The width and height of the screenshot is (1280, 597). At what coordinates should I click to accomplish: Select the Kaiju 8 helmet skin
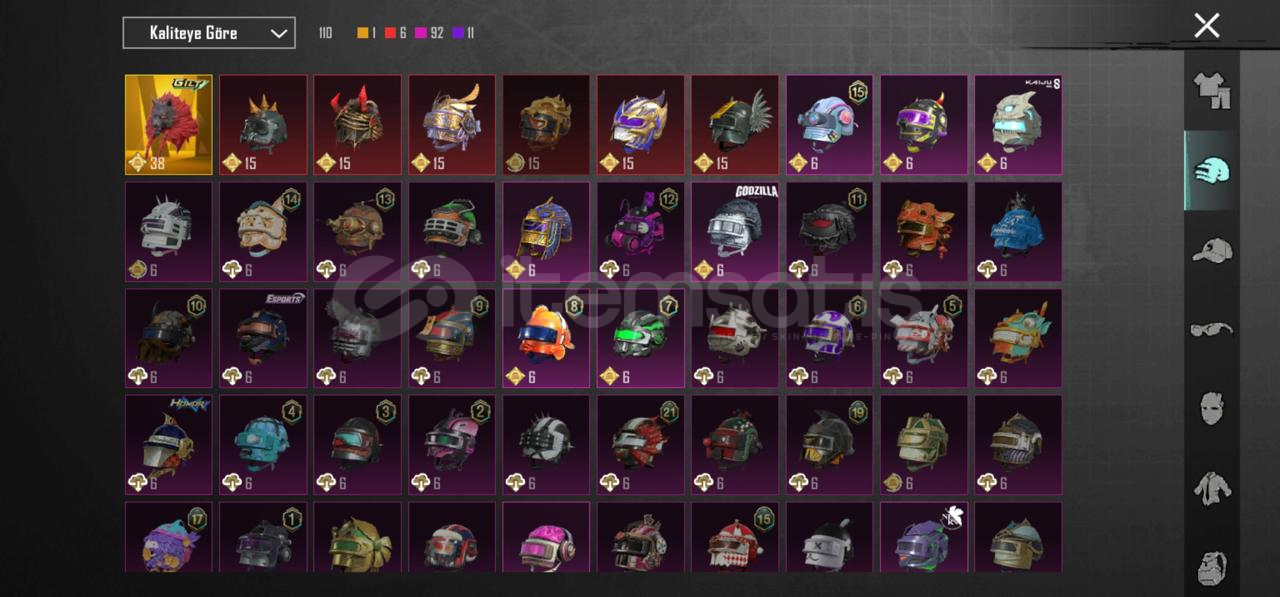point(1018,125)
